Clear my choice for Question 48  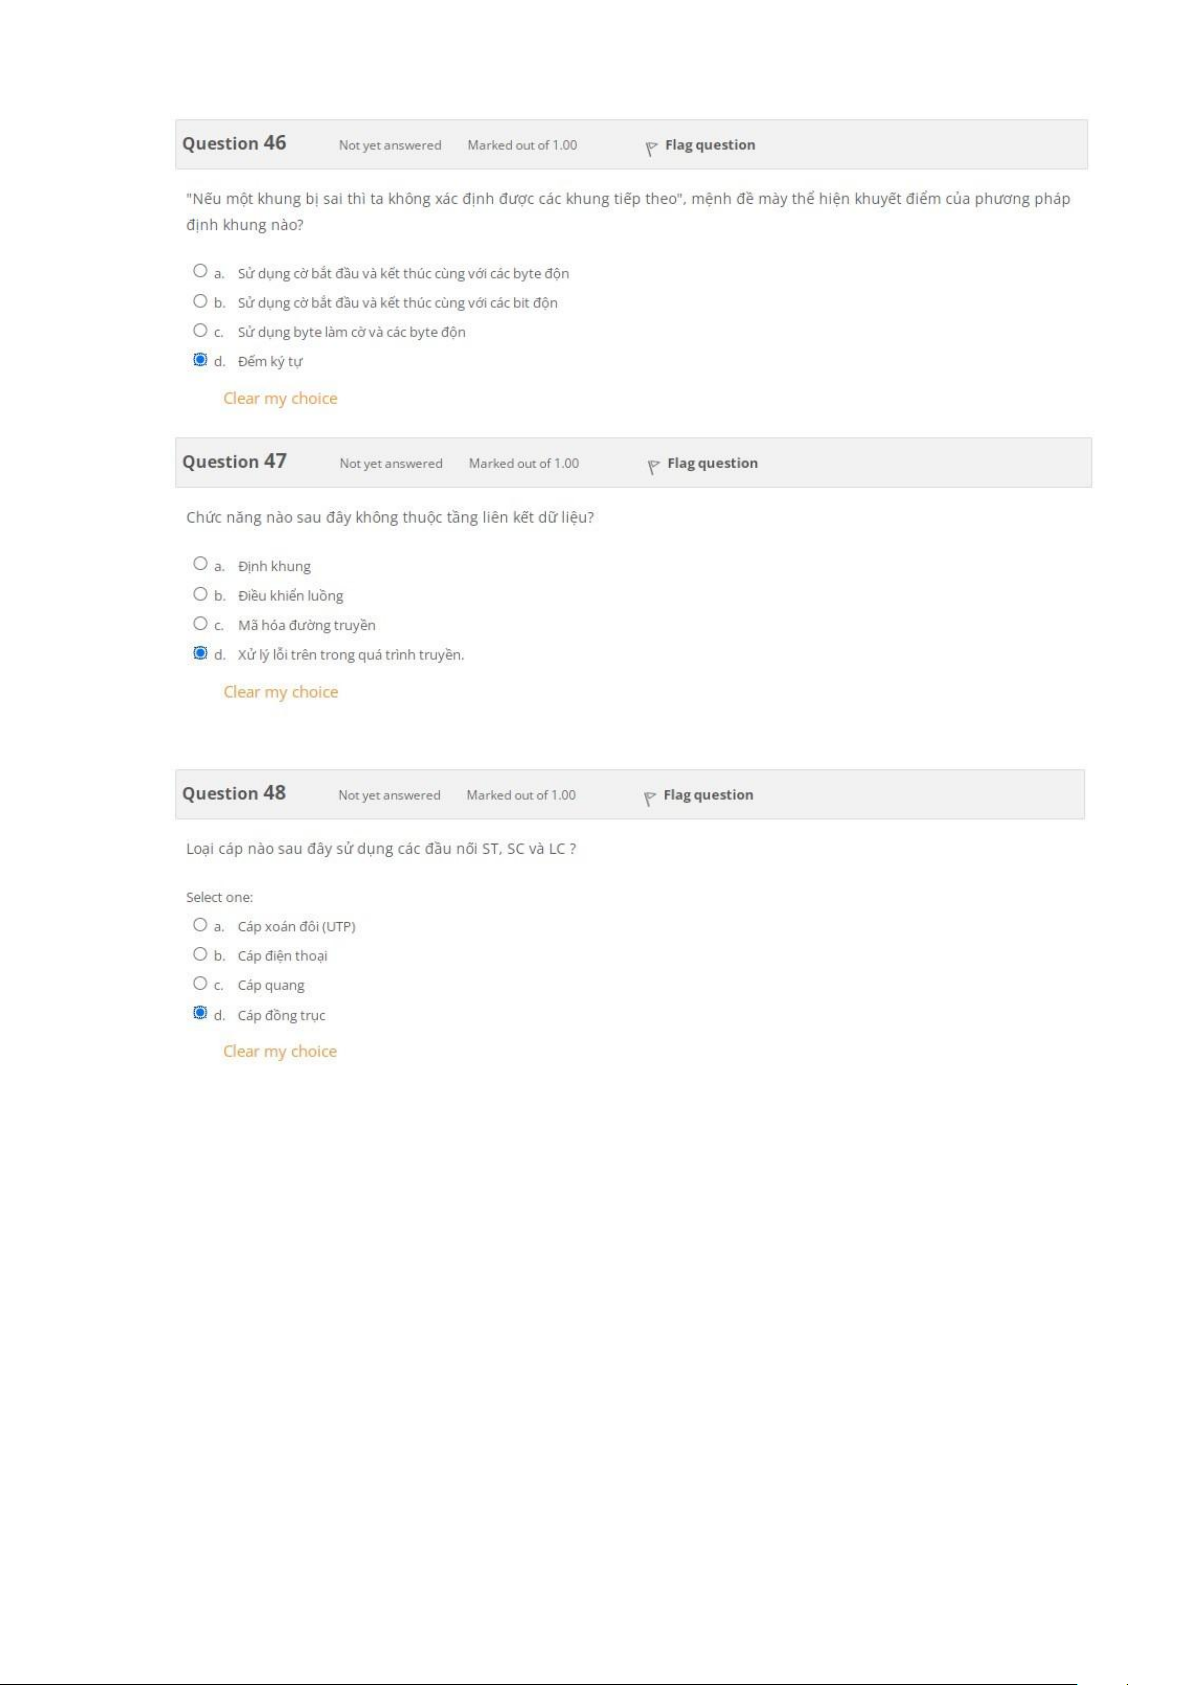click(x=280, y=1052)
